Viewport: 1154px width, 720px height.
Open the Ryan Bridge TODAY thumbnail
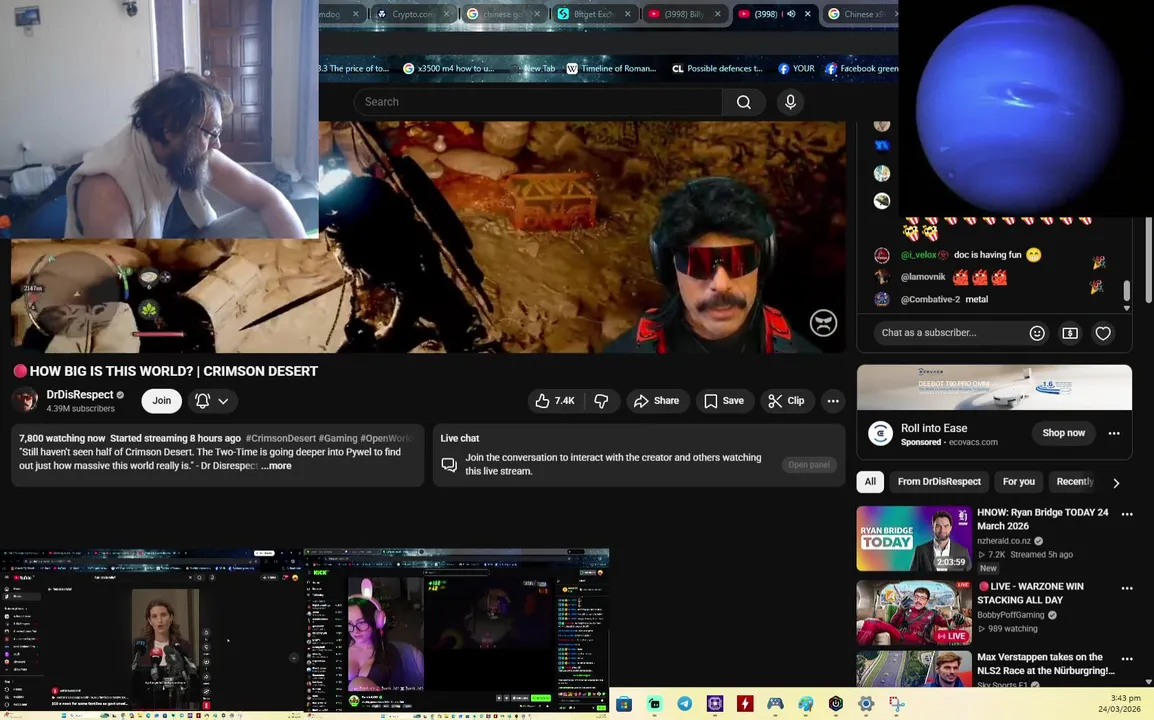pos(913,538)
